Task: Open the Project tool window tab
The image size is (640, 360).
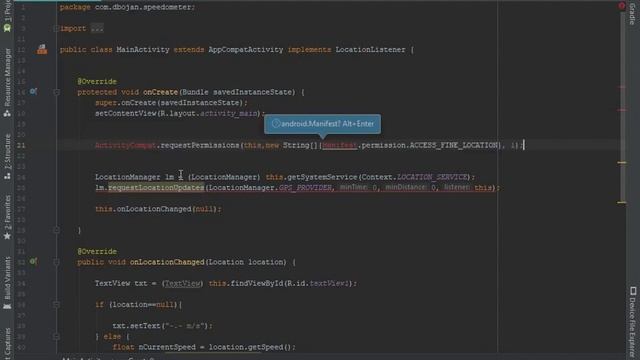Action: point(7,10)
